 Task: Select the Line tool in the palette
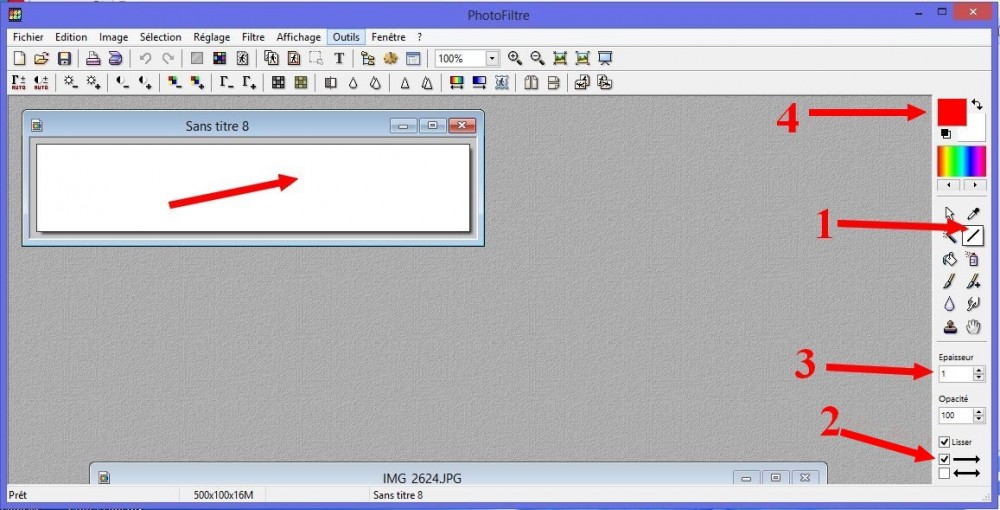(x=973, y=236)
